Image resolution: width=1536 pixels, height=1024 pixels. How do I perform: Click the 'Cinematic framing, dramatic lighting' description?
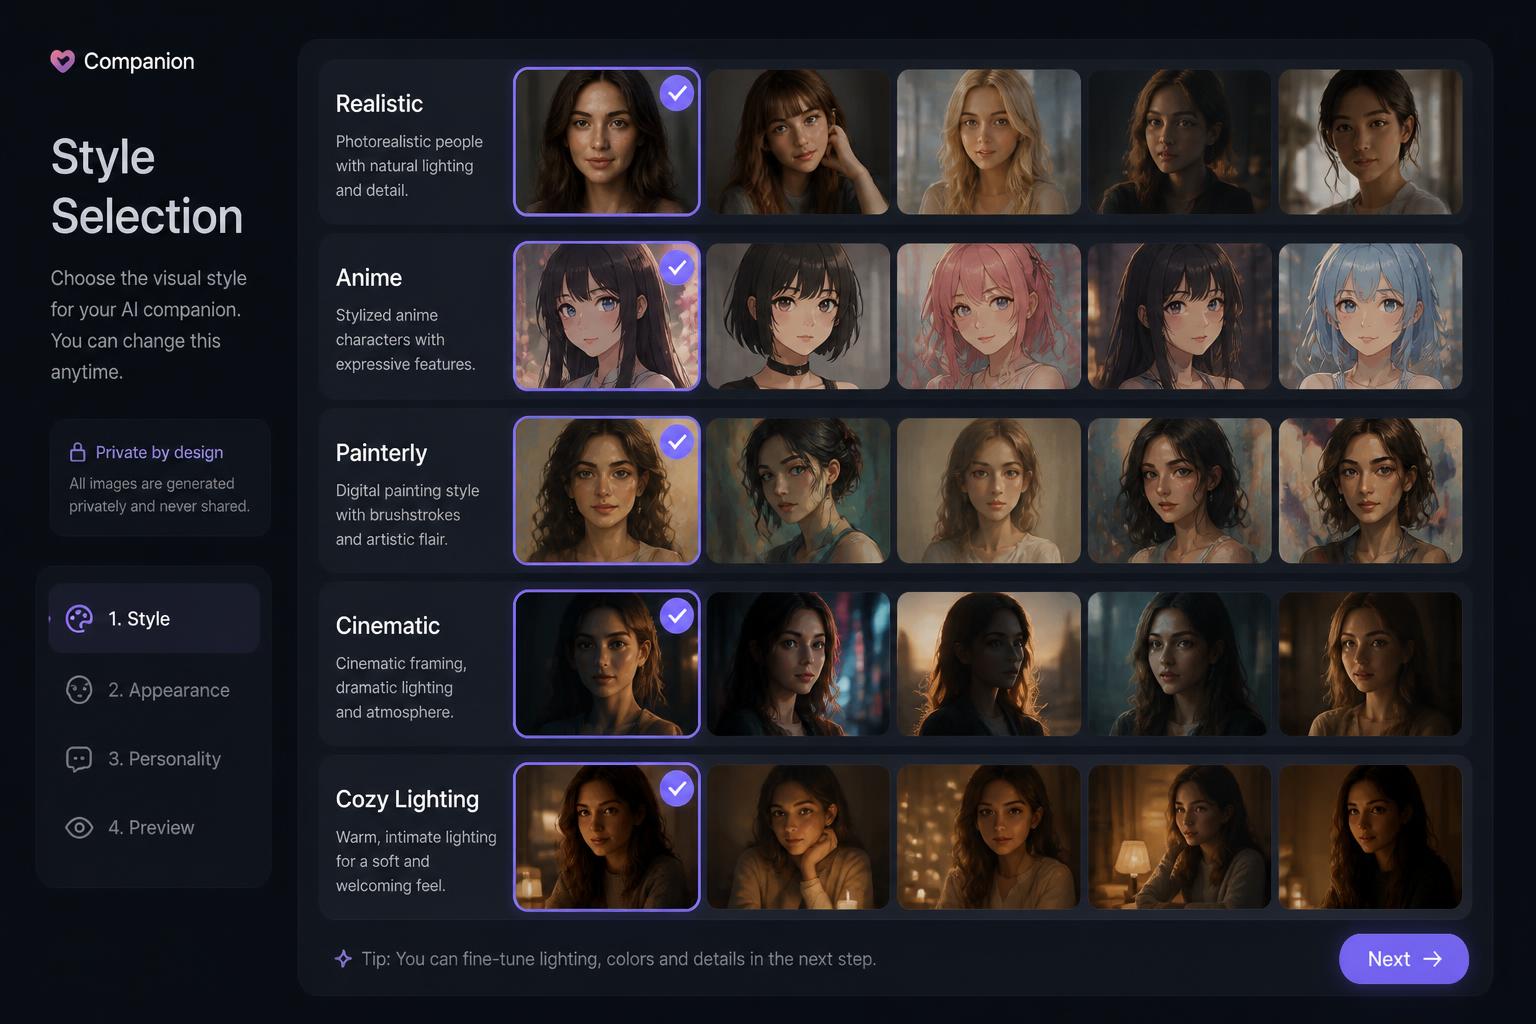tap(401, 688)
